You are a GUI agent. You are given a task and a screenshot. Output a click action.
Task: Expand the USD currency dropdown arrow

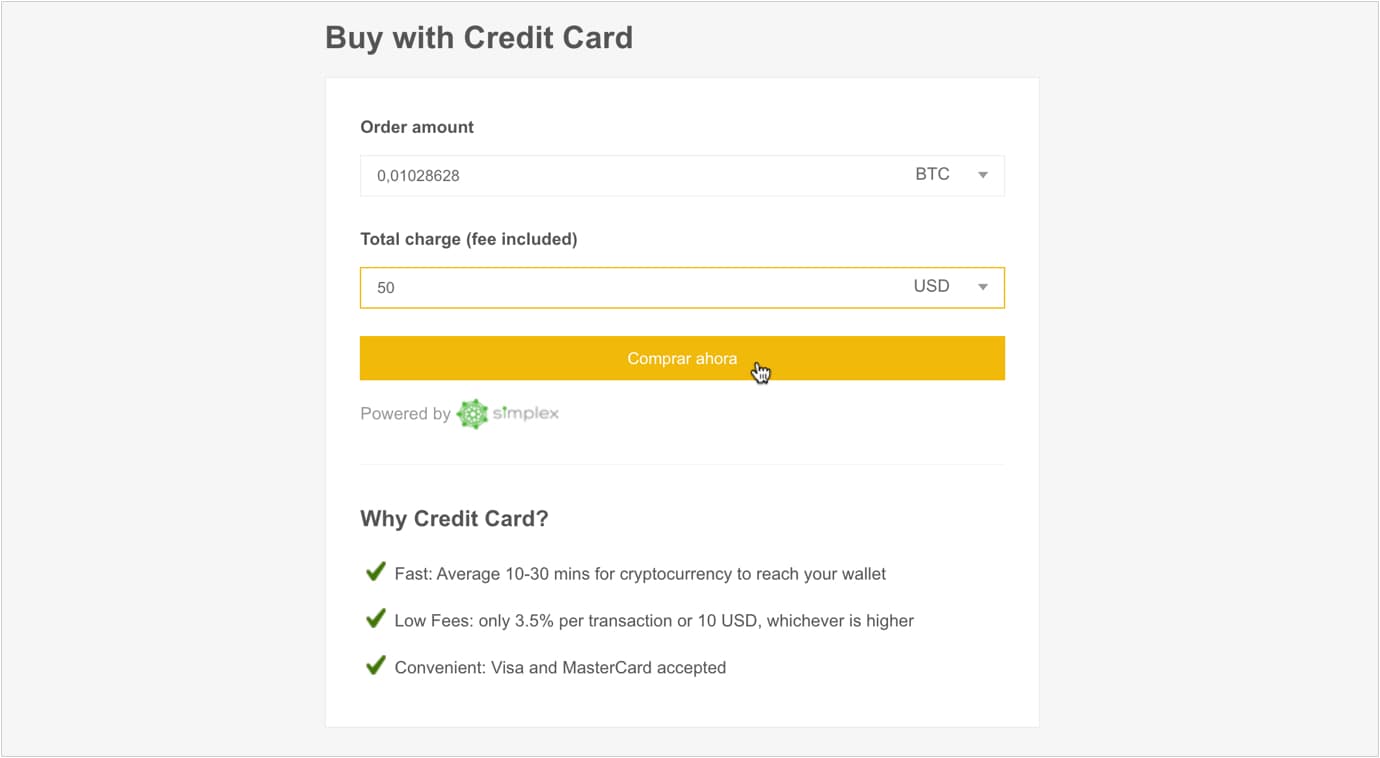tap(983, 287)
